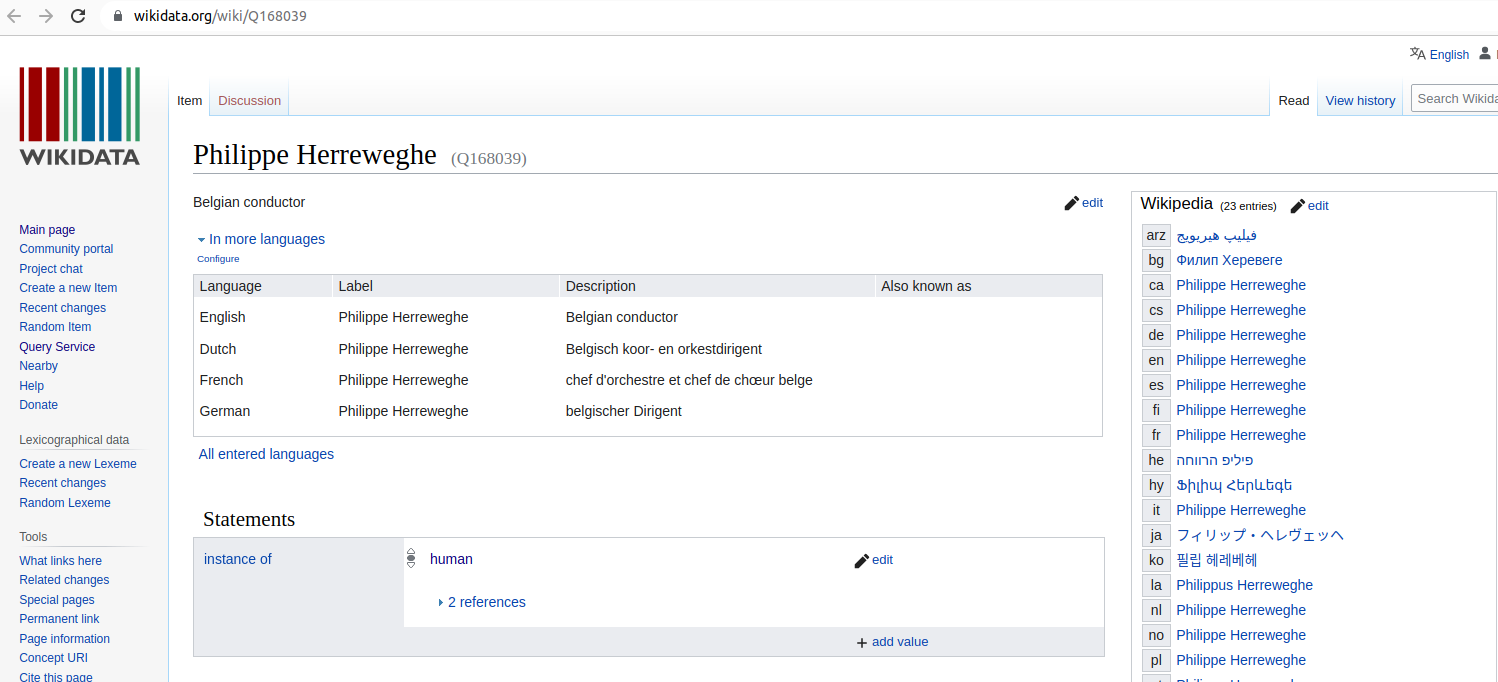The width and height of the screenshot is (1498, 682).
Task: Click the browser reload icon
Action: [78, 16]
